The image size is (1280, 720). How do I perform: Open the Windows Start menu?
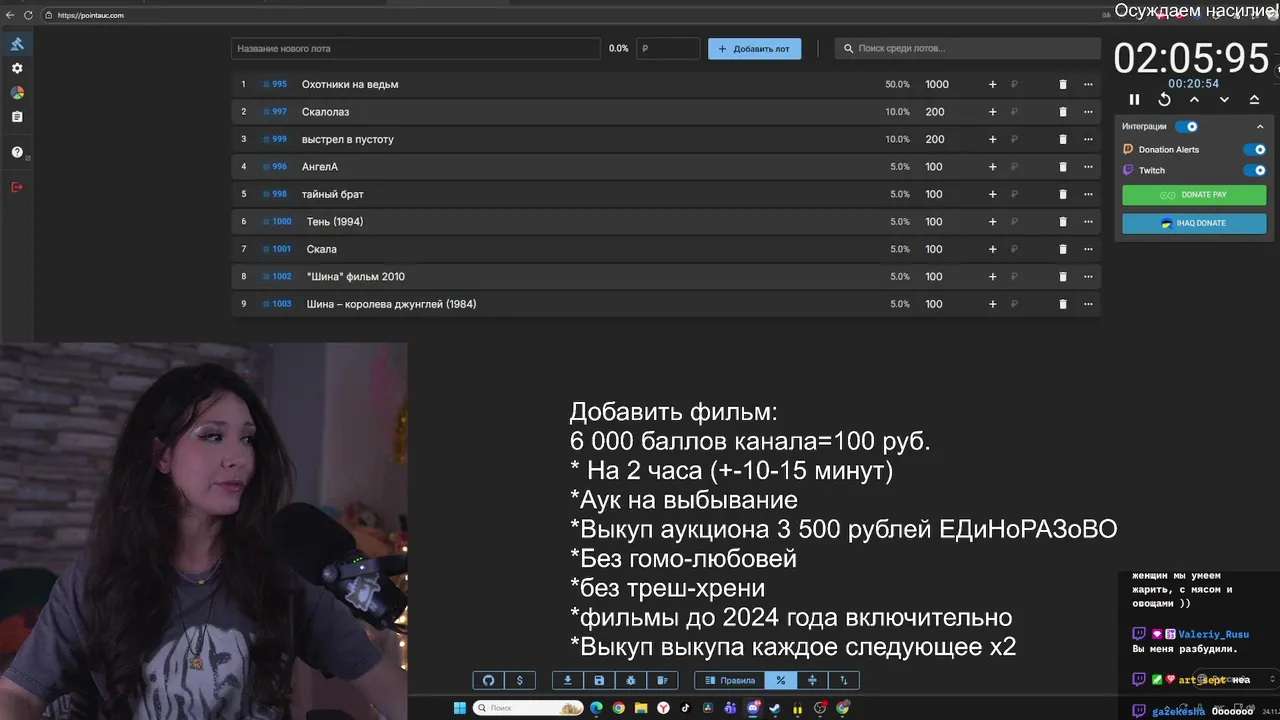pos(460,708)
